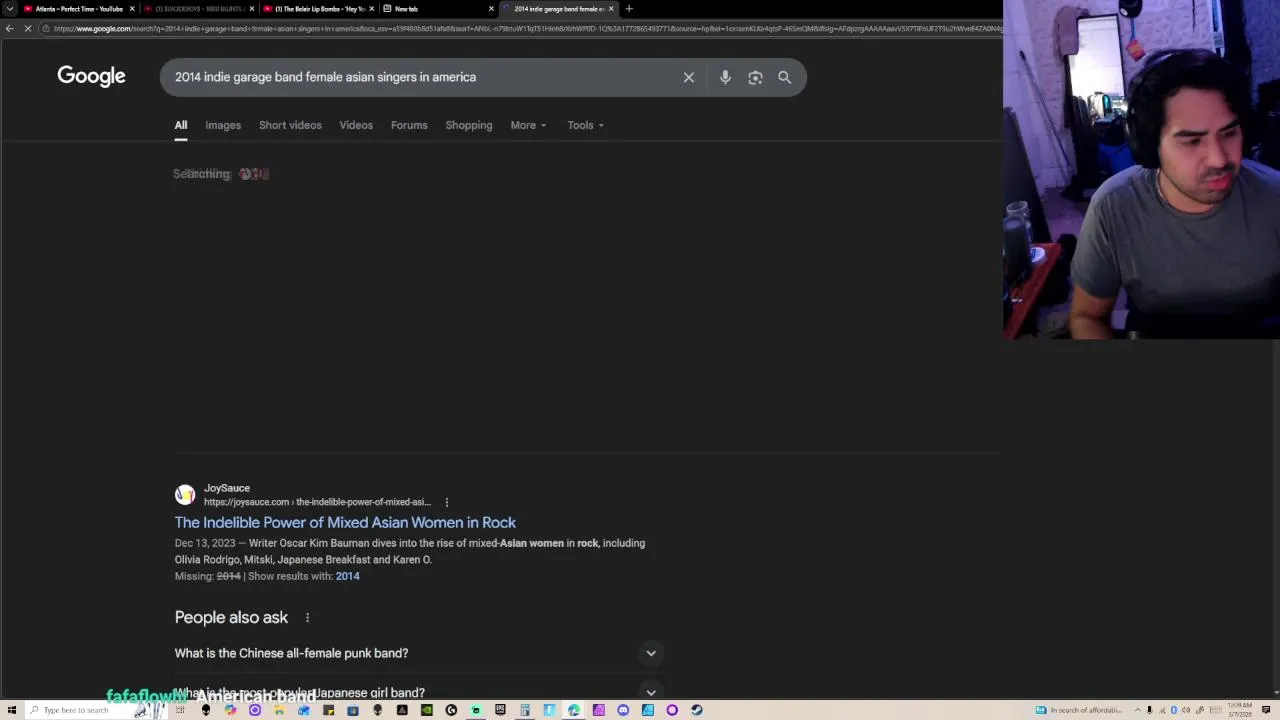Show results with 2014 link

pos(347,576)
